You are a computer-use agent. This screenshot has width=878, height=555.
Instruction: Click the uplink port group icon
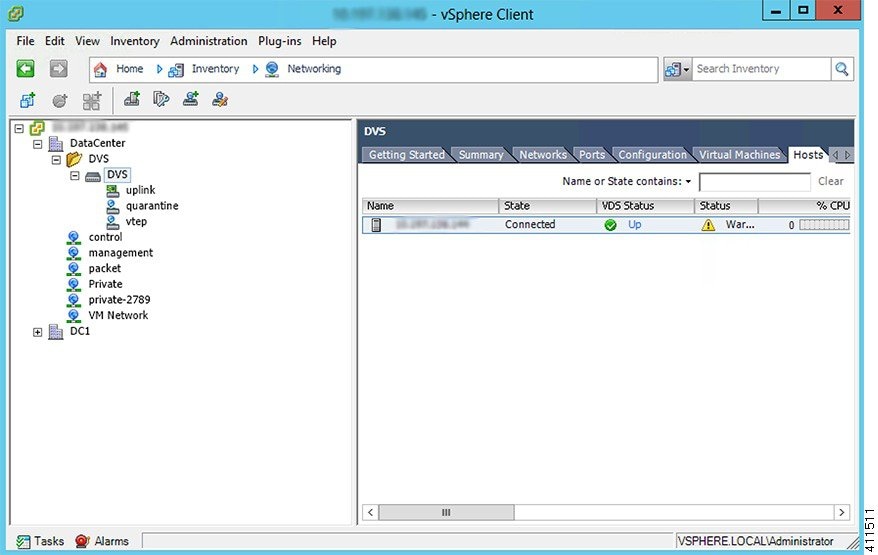coord(113,191)
